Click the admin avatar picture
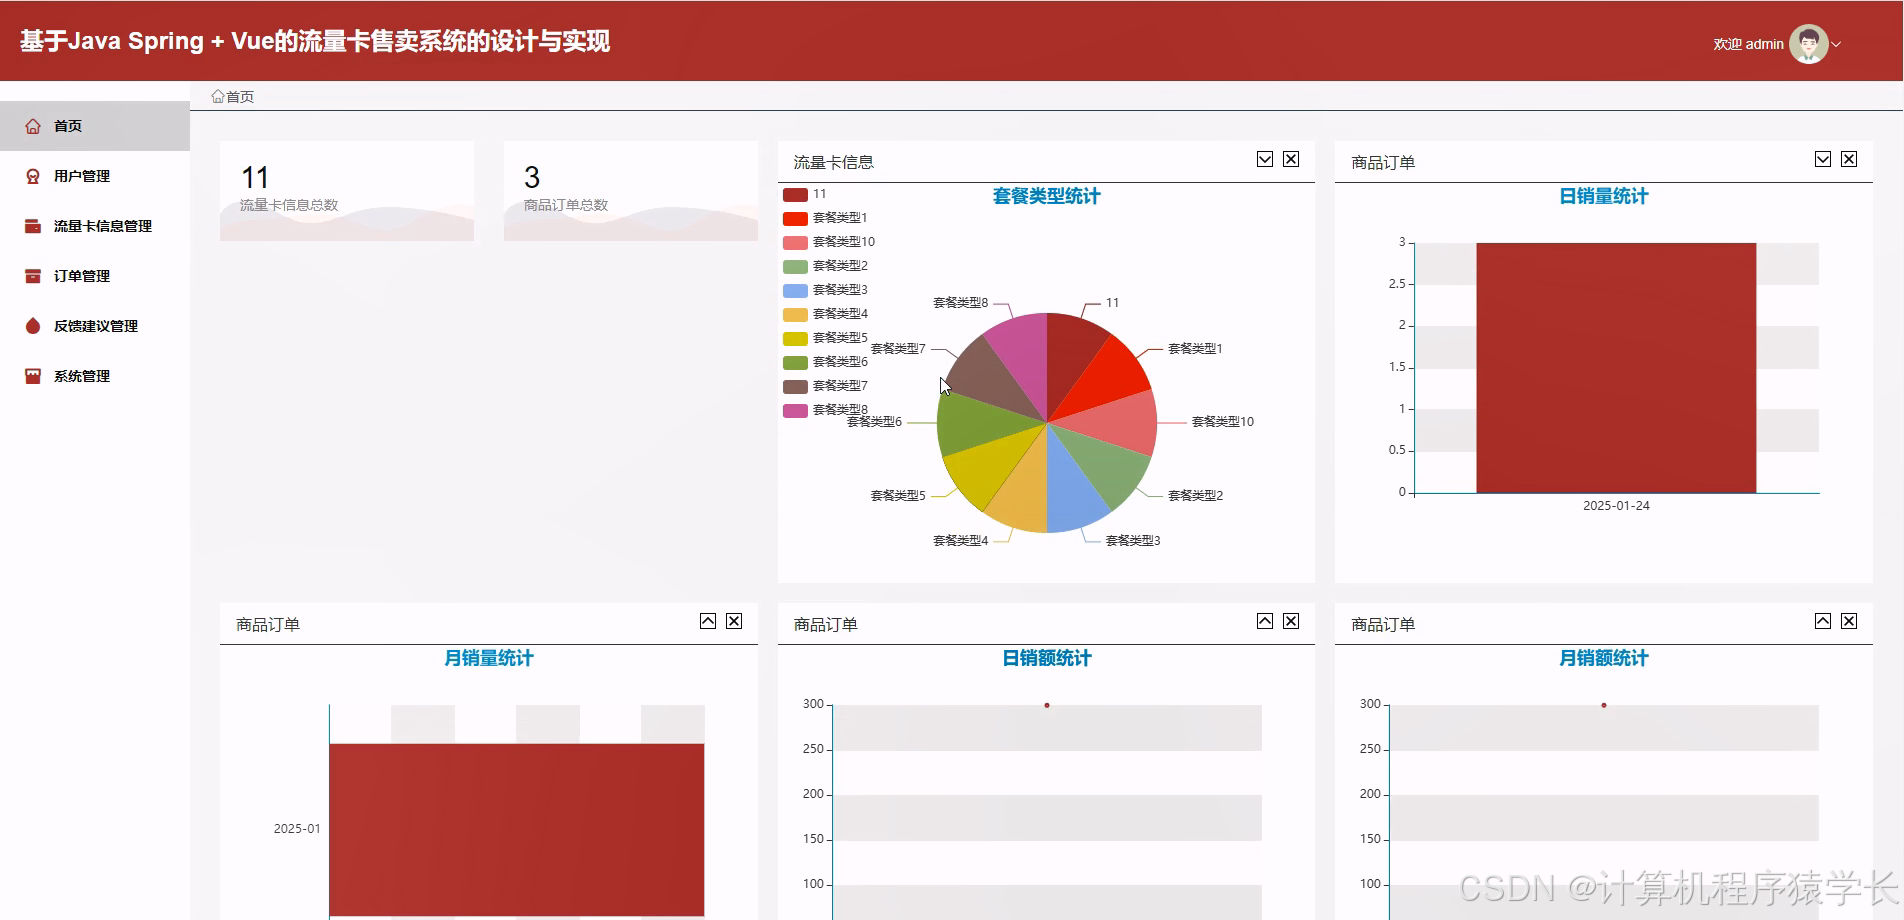 tap(1808, 44)
